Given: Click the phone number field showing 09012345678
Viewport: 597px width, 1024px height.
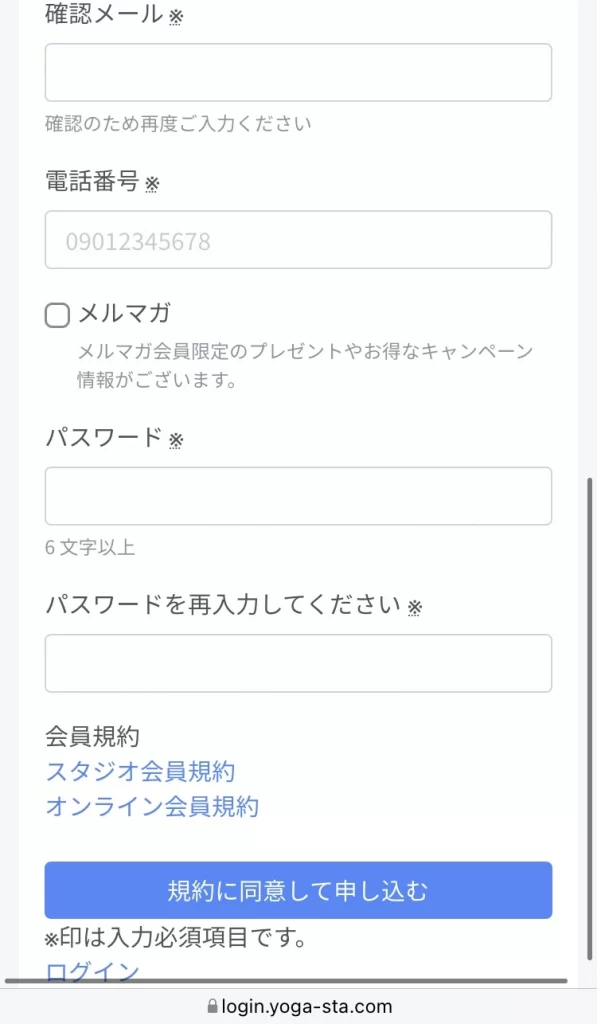Looking at the screenshot, I should (298, 240).
